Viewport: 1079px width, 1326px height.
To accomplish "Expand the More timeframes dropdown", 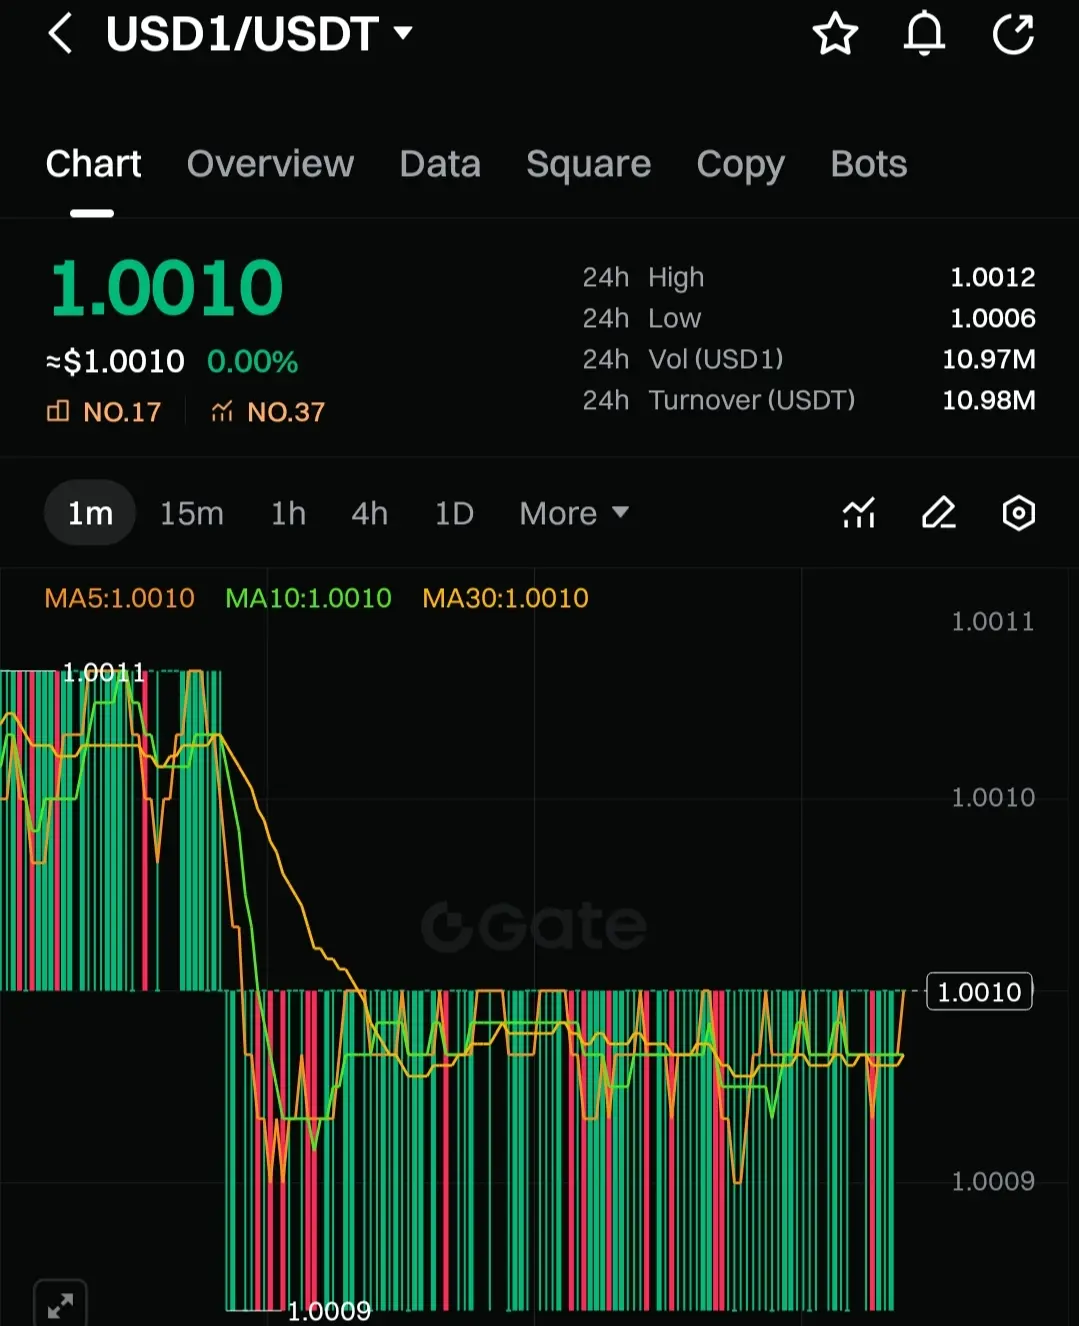I will 573,513.
